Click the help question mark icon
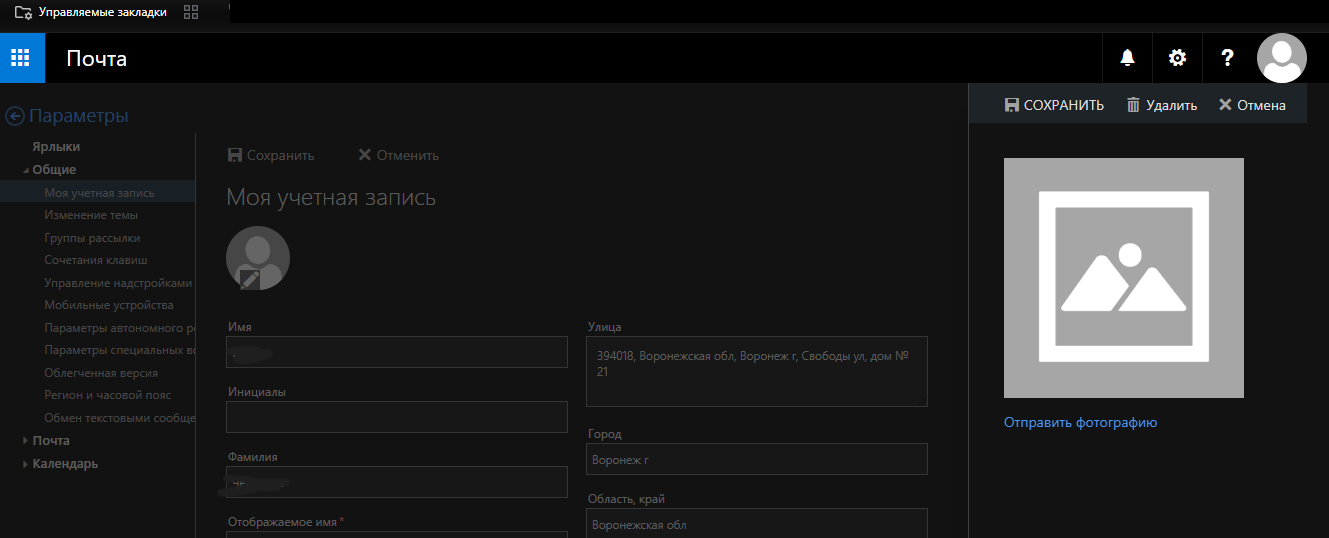1329x538 pixels. tap(1228, 58)
